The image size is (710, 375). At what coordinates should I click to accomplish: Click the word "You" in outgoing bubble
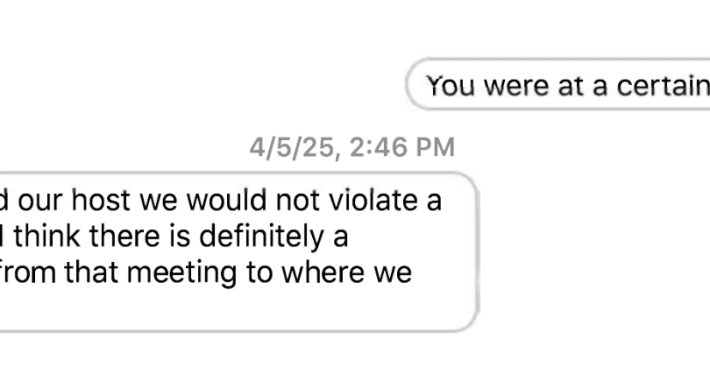click(451, 86)
